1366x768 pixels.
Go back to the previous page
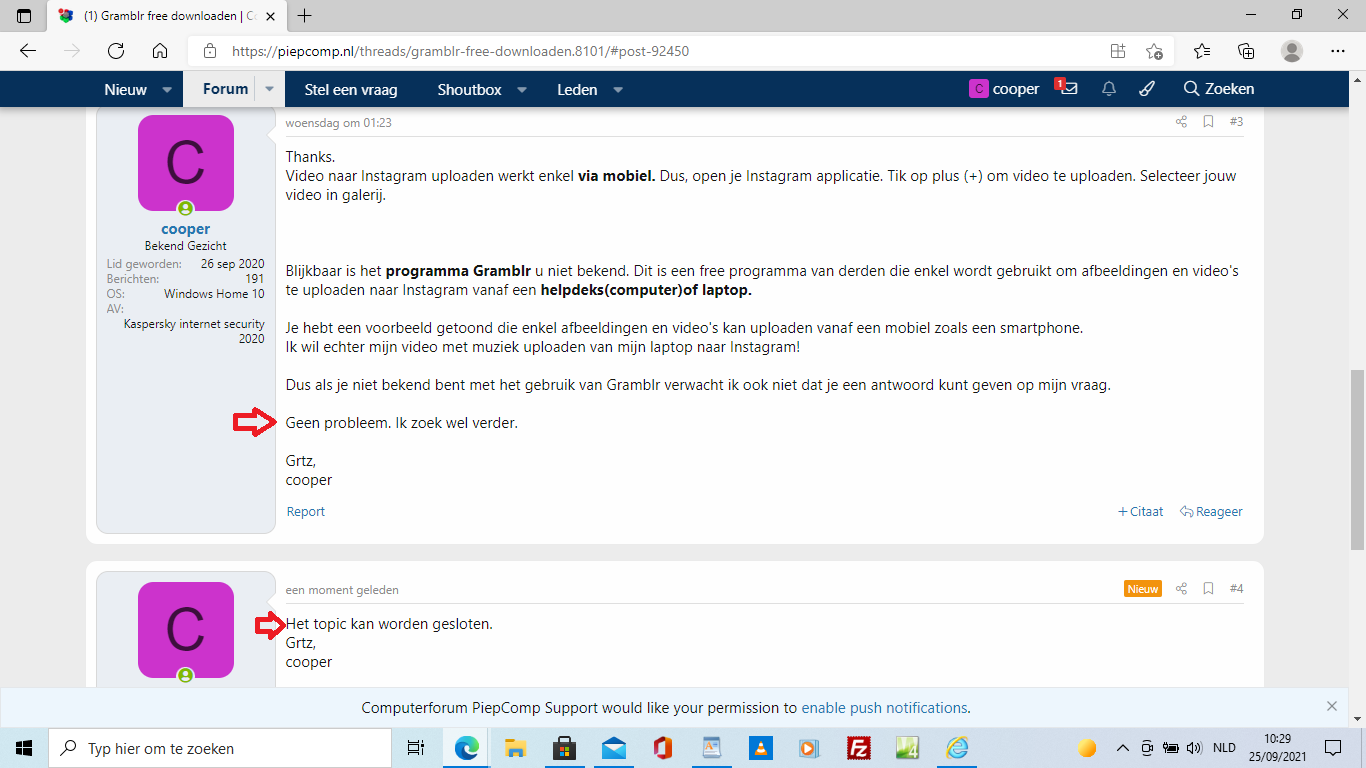pyautogui.click(x=27, y=51)
